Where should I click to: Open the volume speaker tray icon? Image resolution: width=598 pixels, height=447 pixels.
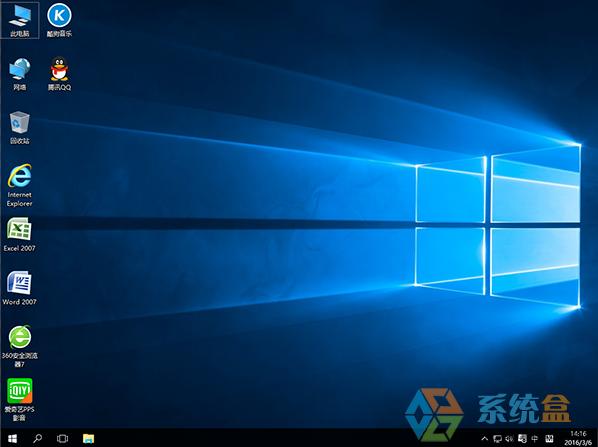(509, 439)
